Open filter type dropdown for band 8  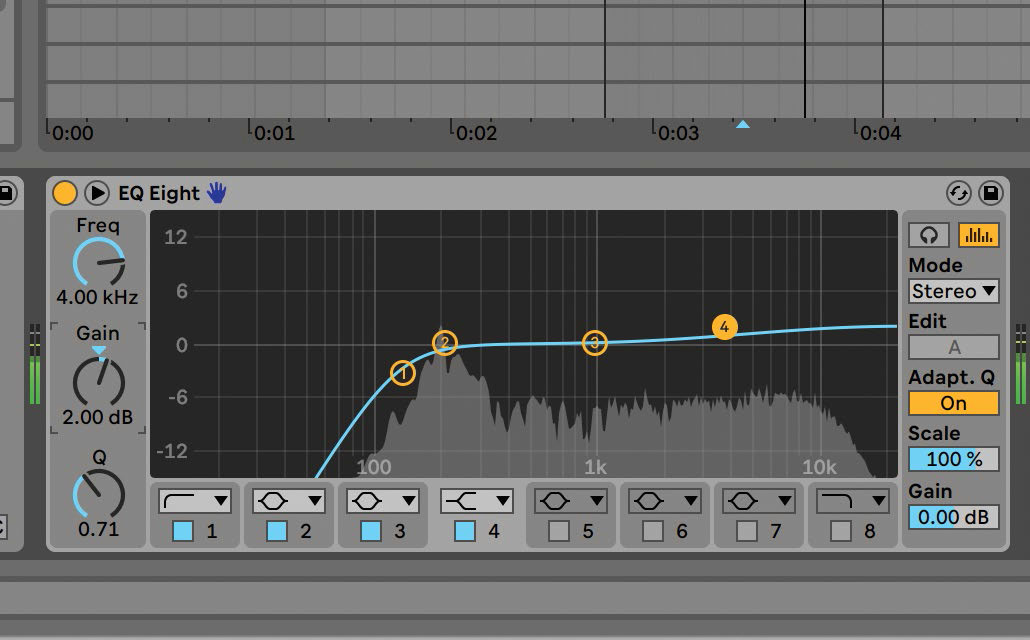point(852,501)
